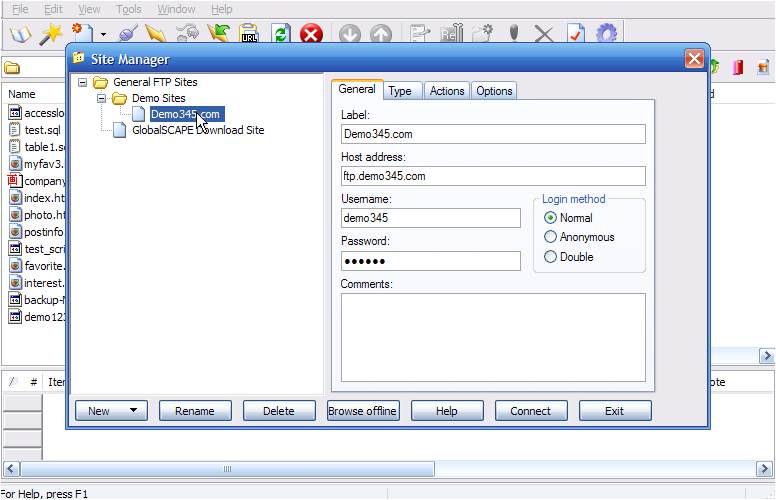Open the View menu
The height and width of the screenshot is (500, 776).
[89, 9]
